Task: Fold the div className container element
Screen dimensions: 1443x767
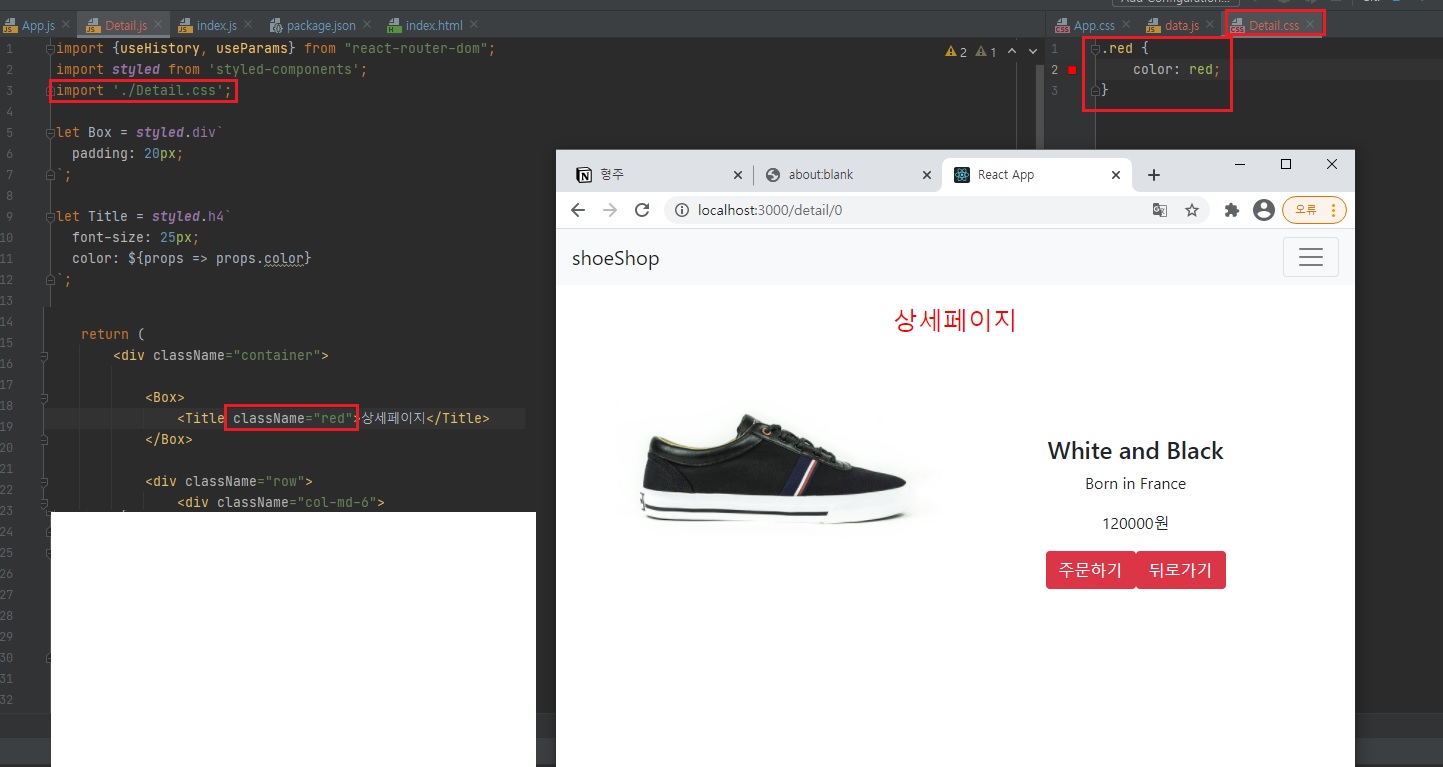Action: (45, 356)
